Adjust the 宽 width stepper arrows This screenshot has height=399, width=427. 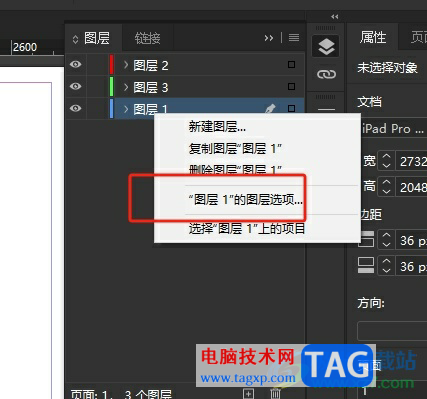(x=386, y=161)
